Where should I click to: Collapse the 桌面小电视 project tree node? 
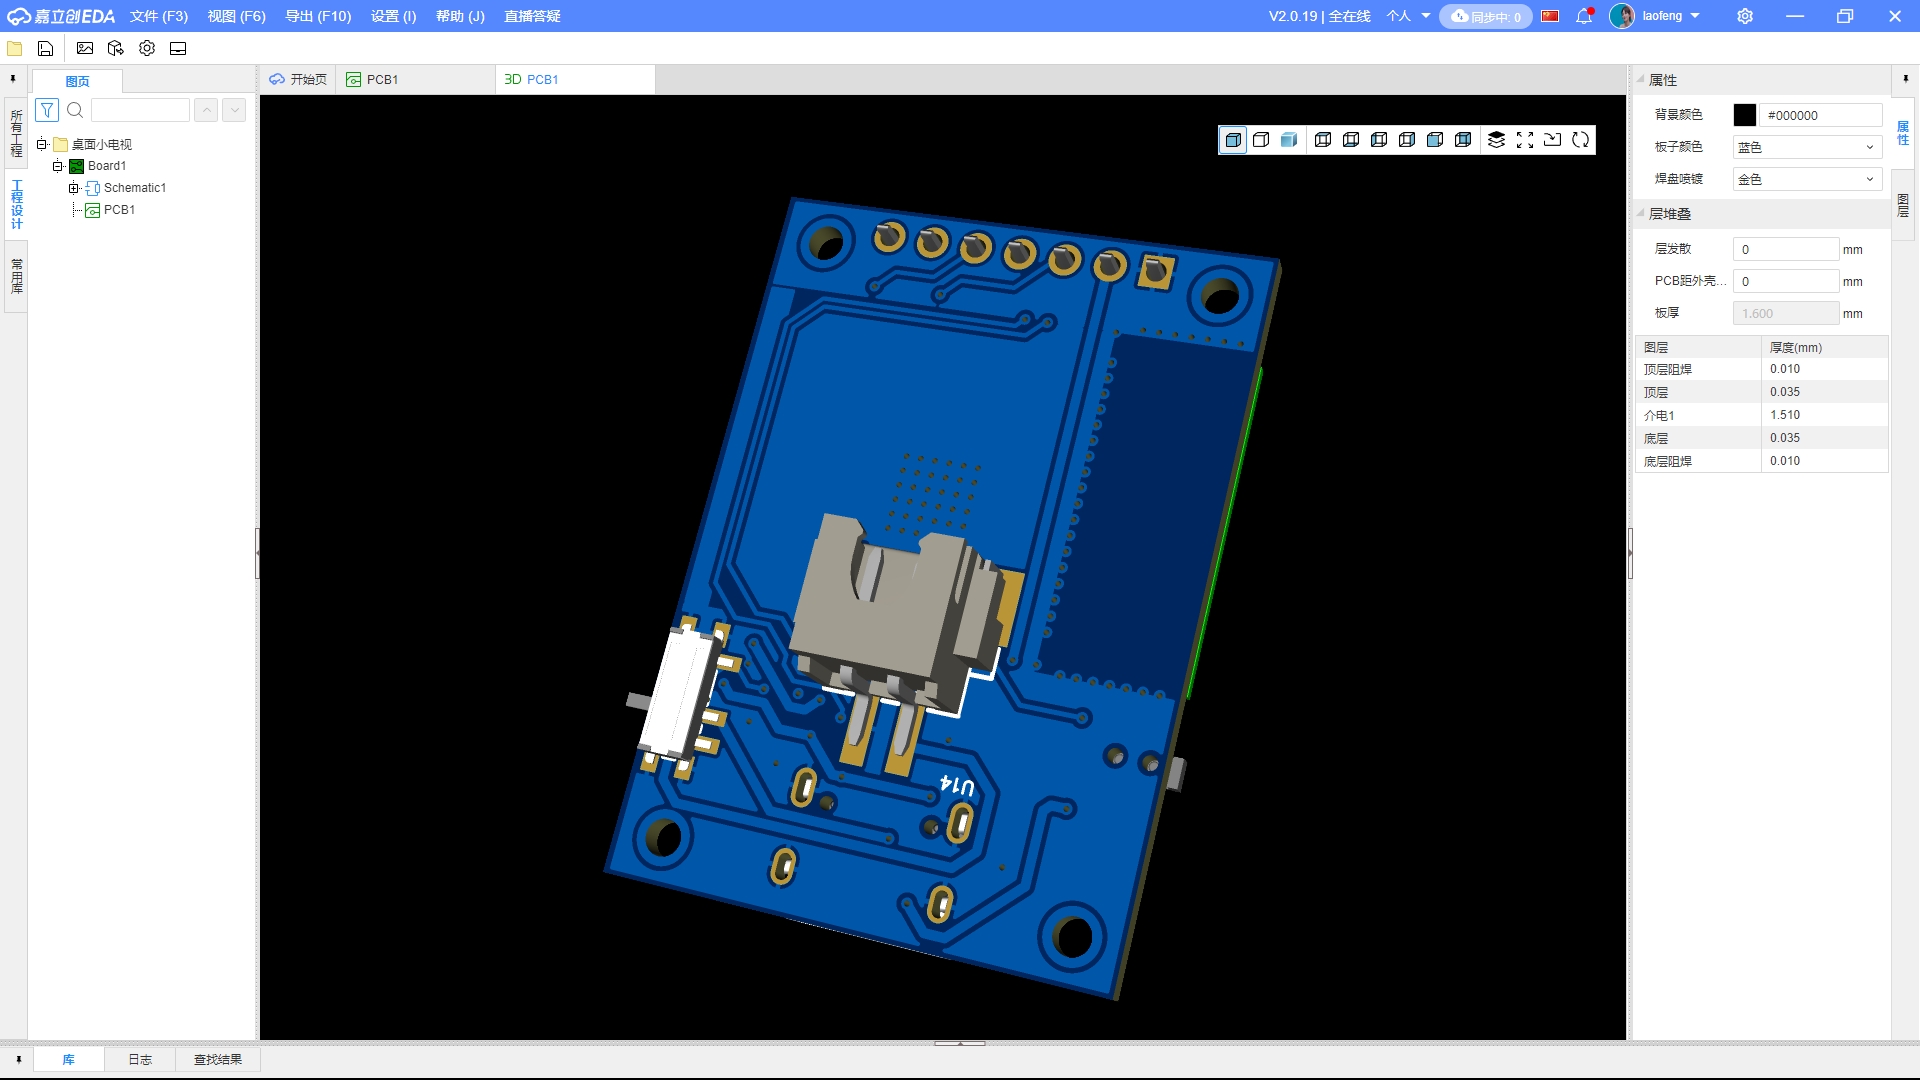(x=42, y=144)
